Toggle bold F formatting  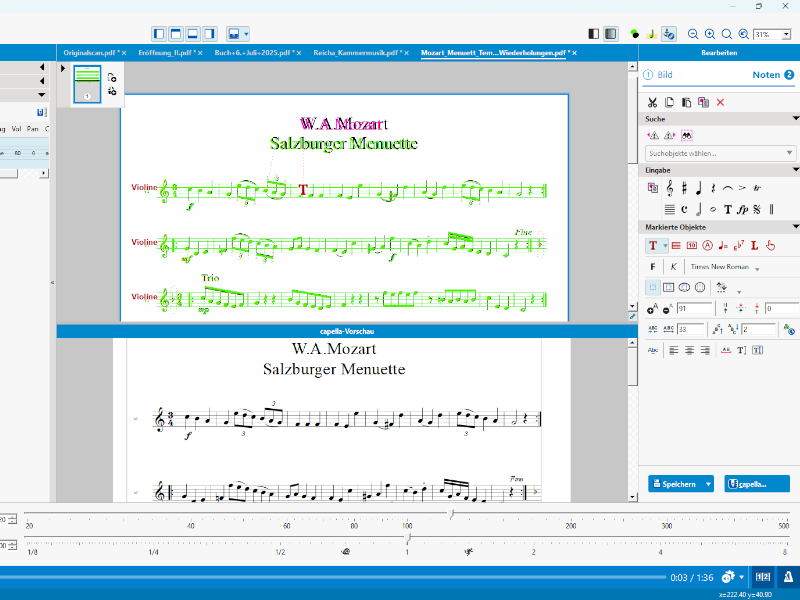tap(653, 267)
